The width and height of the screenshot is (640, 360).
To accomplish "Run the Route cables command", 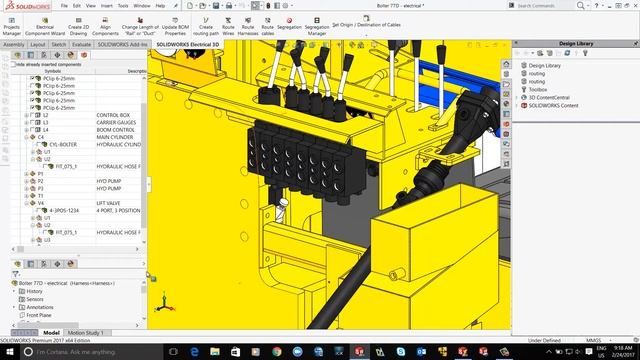I will coord(268,27).
